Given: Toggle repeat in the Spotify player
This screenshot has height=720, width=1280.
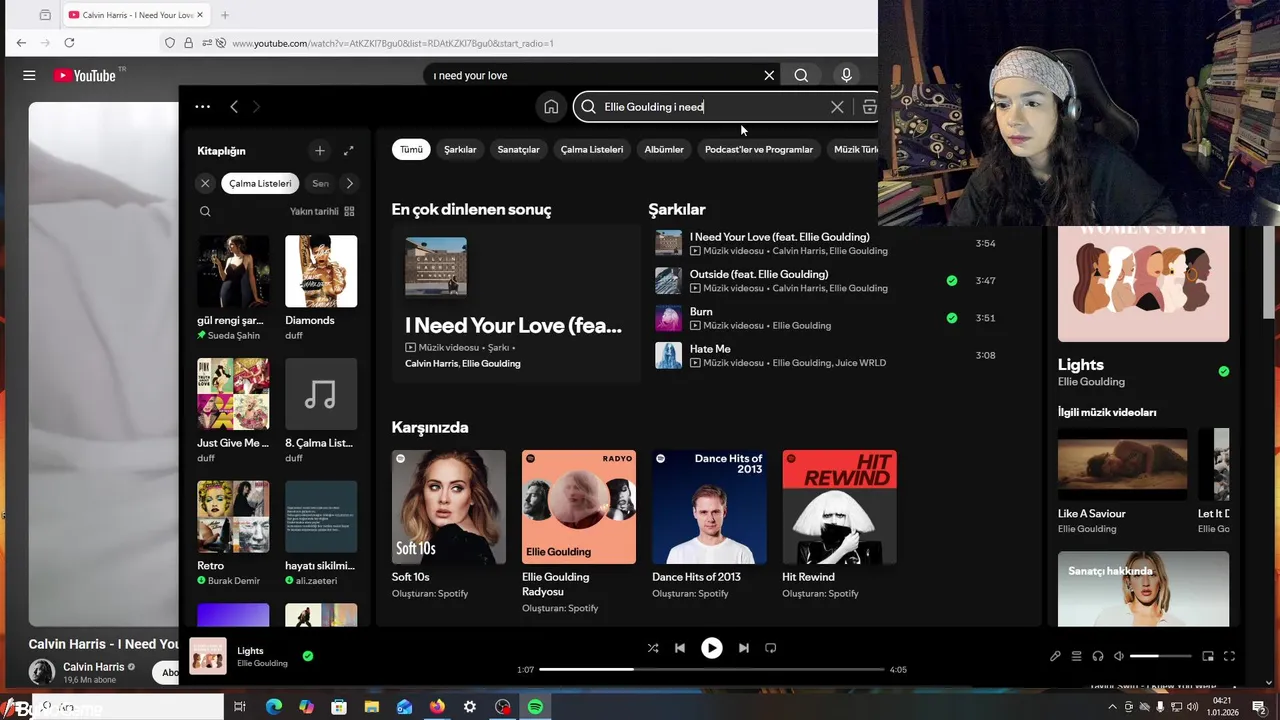Looking at the screenshot, I should (x=771, y=648).
